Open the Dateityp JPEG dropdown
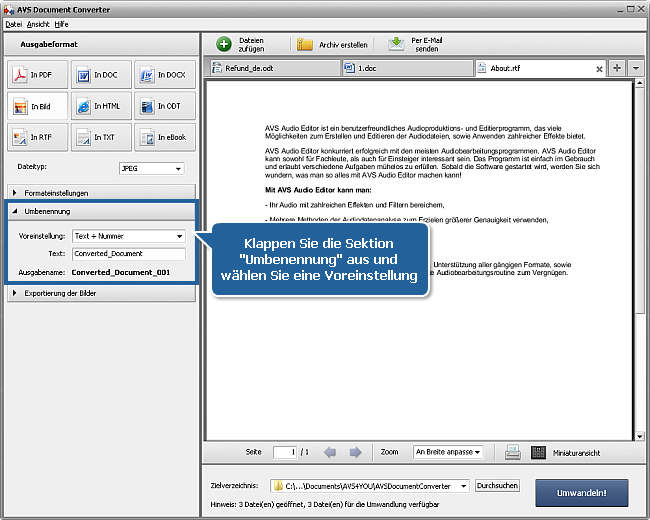 [x=152, y=168]
